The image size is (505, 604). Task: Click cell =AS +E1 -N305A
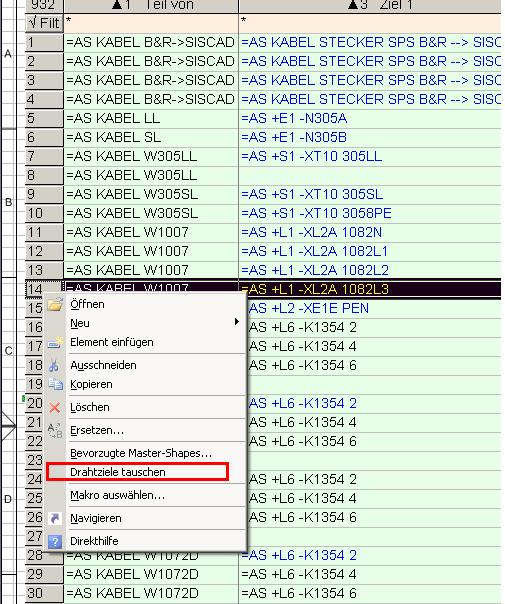370,118
